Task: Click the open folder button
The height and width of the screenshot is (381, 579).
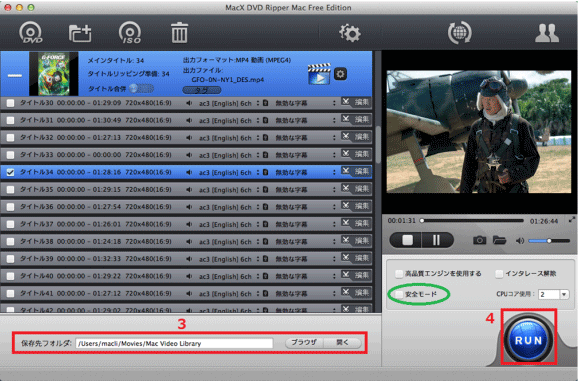Action: [342, 343]
